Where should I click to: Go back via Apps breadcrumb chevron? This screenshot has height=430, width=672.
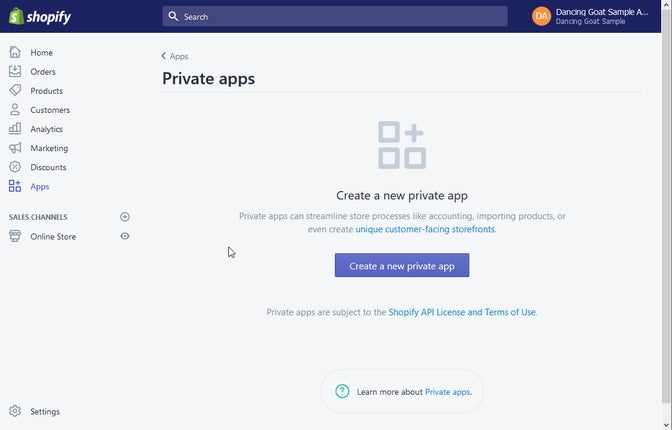(164, 56)
